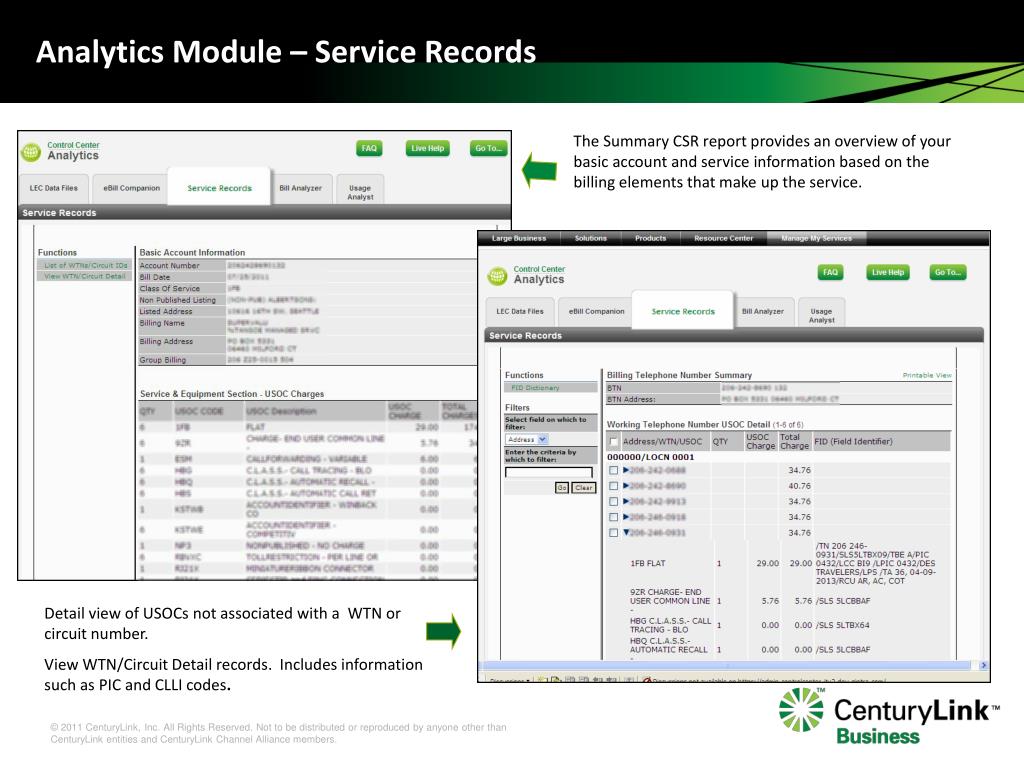Open the List of WTNs/Circuit IDs link
This screenshot has width=1024, height=768.
[x=86, y=266]
